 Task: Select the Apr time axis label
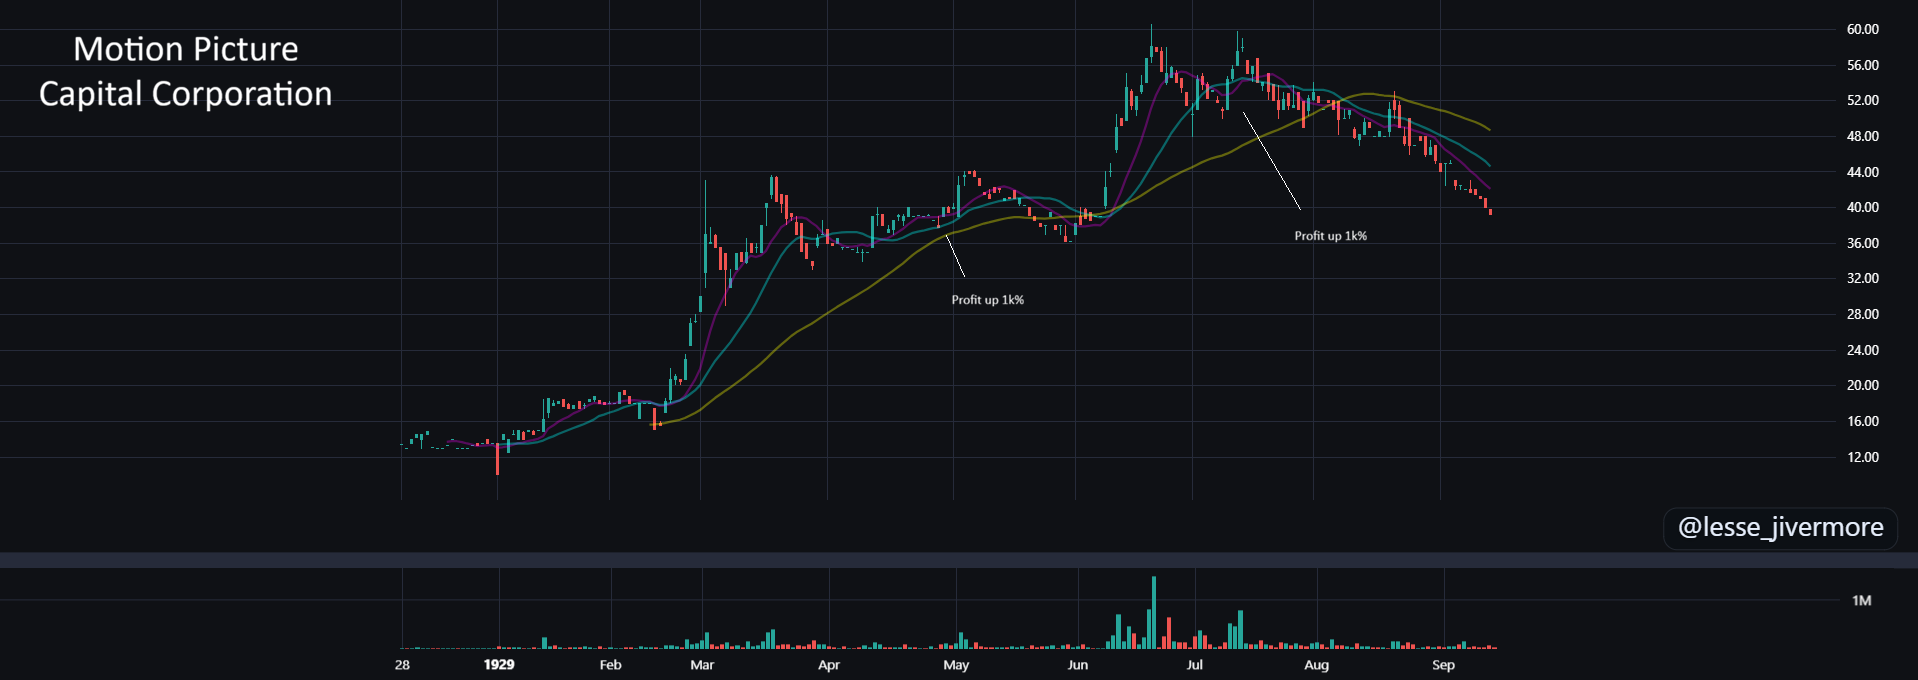click(x=829, y=665)
